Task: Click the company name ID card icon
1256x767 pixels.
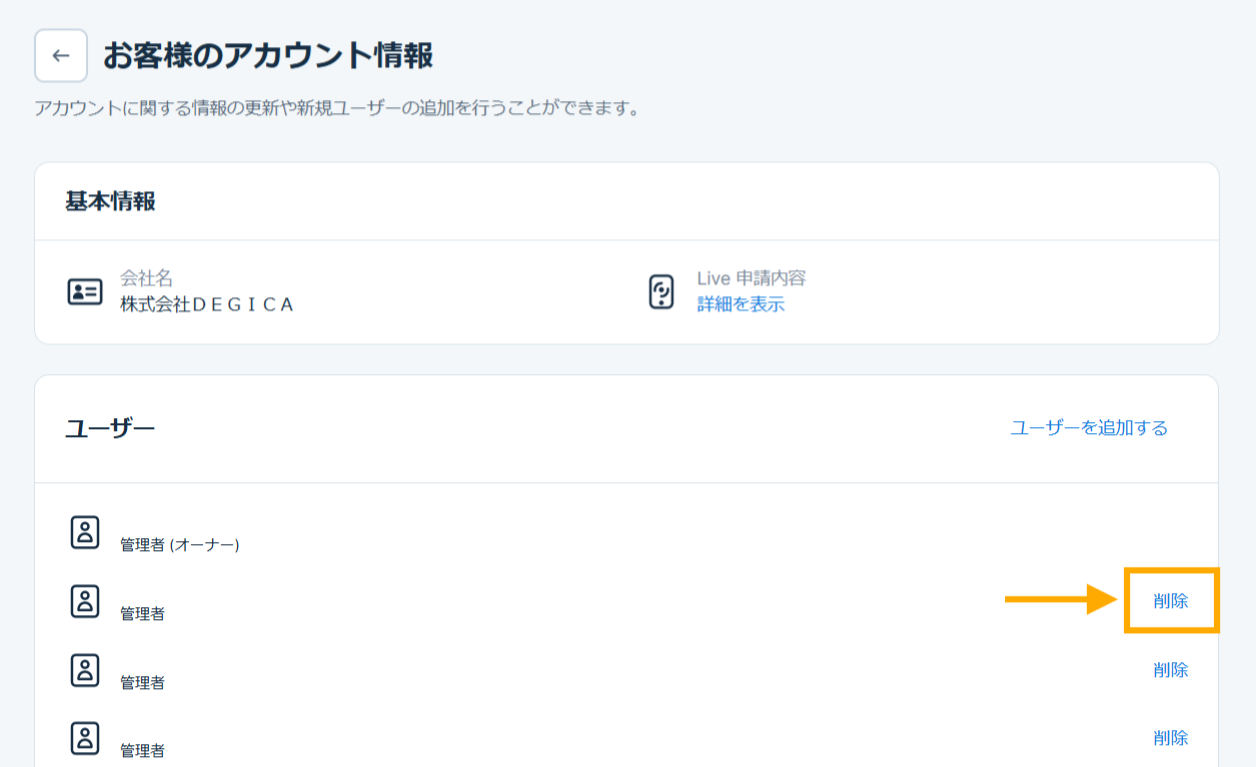Action: [87, 291]
